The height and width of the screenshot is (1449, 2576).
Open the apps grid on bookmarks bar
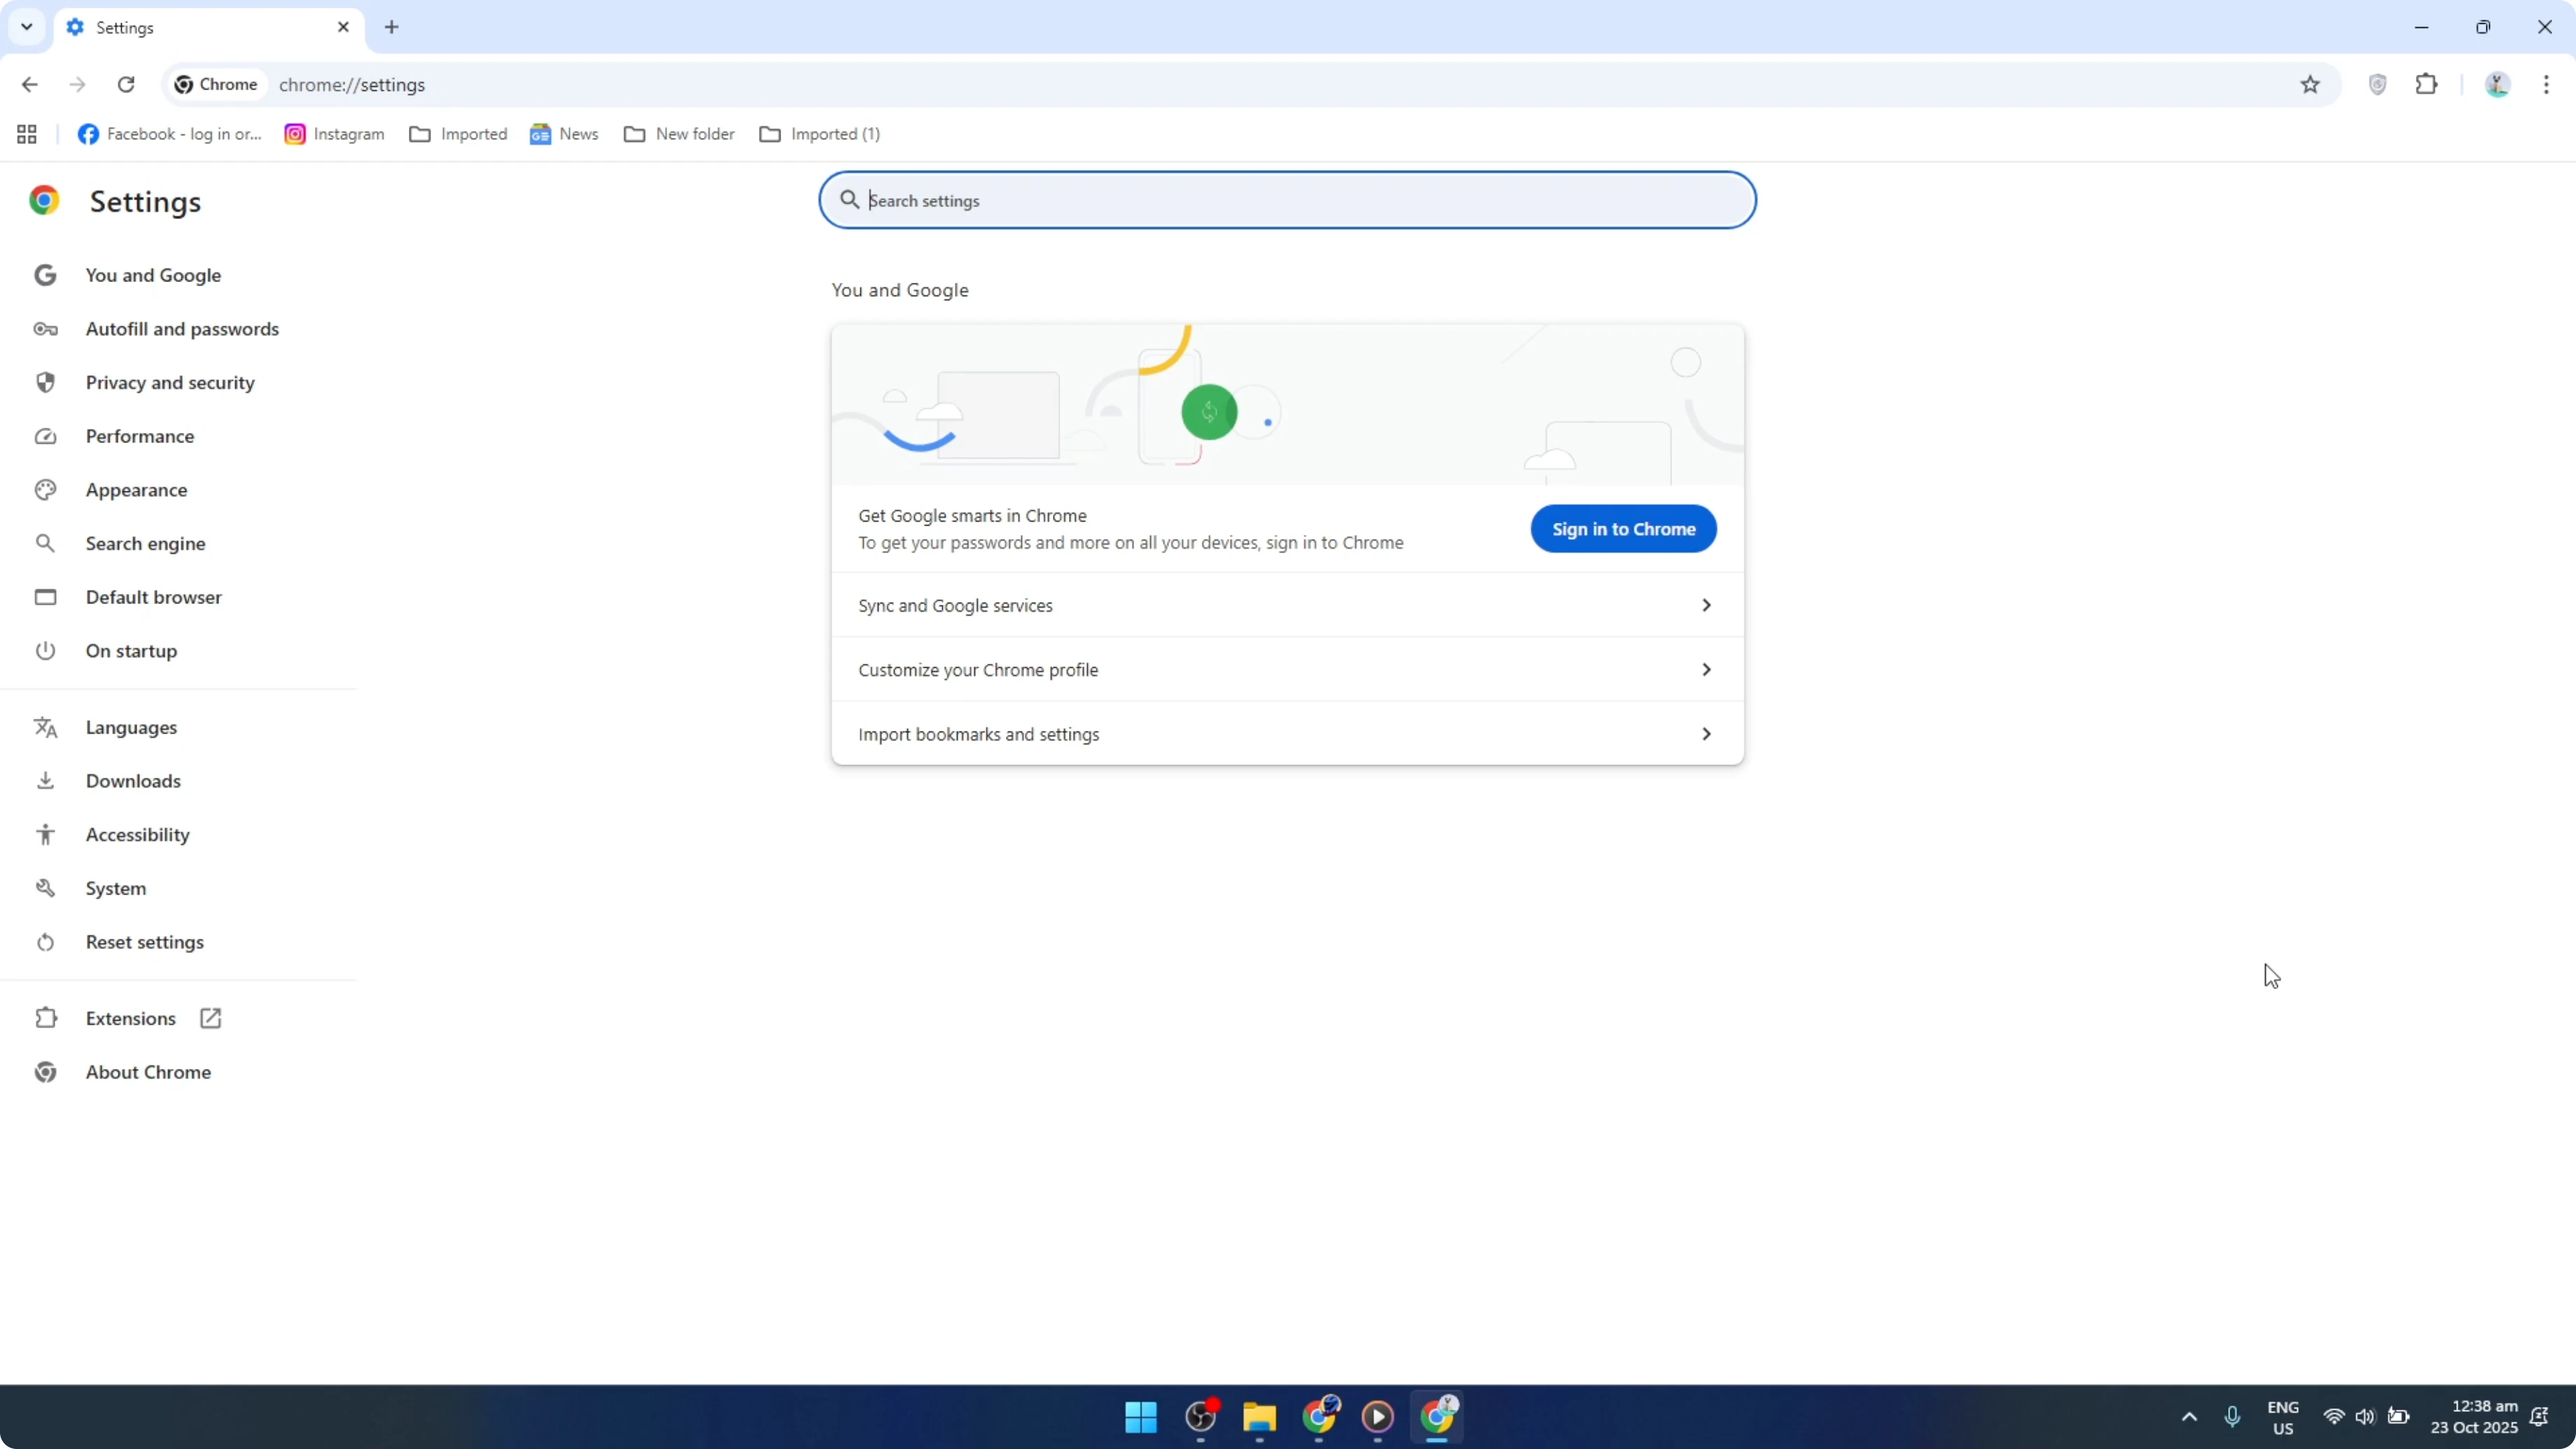point(25,133)
